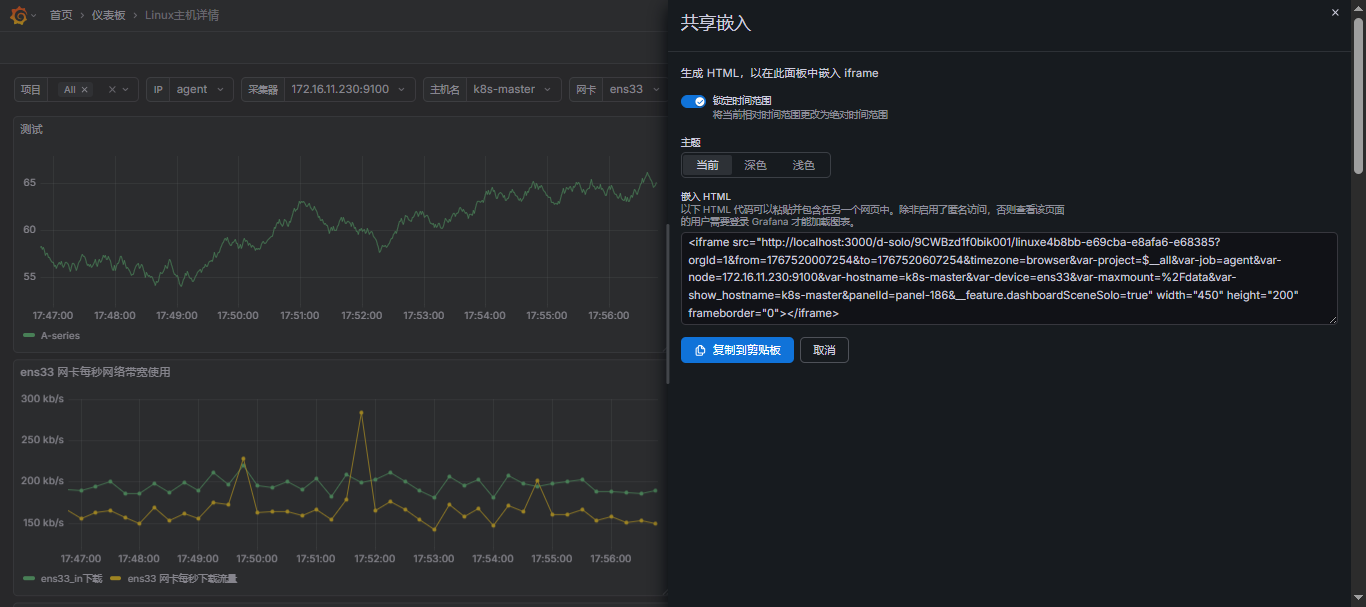Toggle the A-series legend item
Screen dimensions: 1366x607
[59, 336]
